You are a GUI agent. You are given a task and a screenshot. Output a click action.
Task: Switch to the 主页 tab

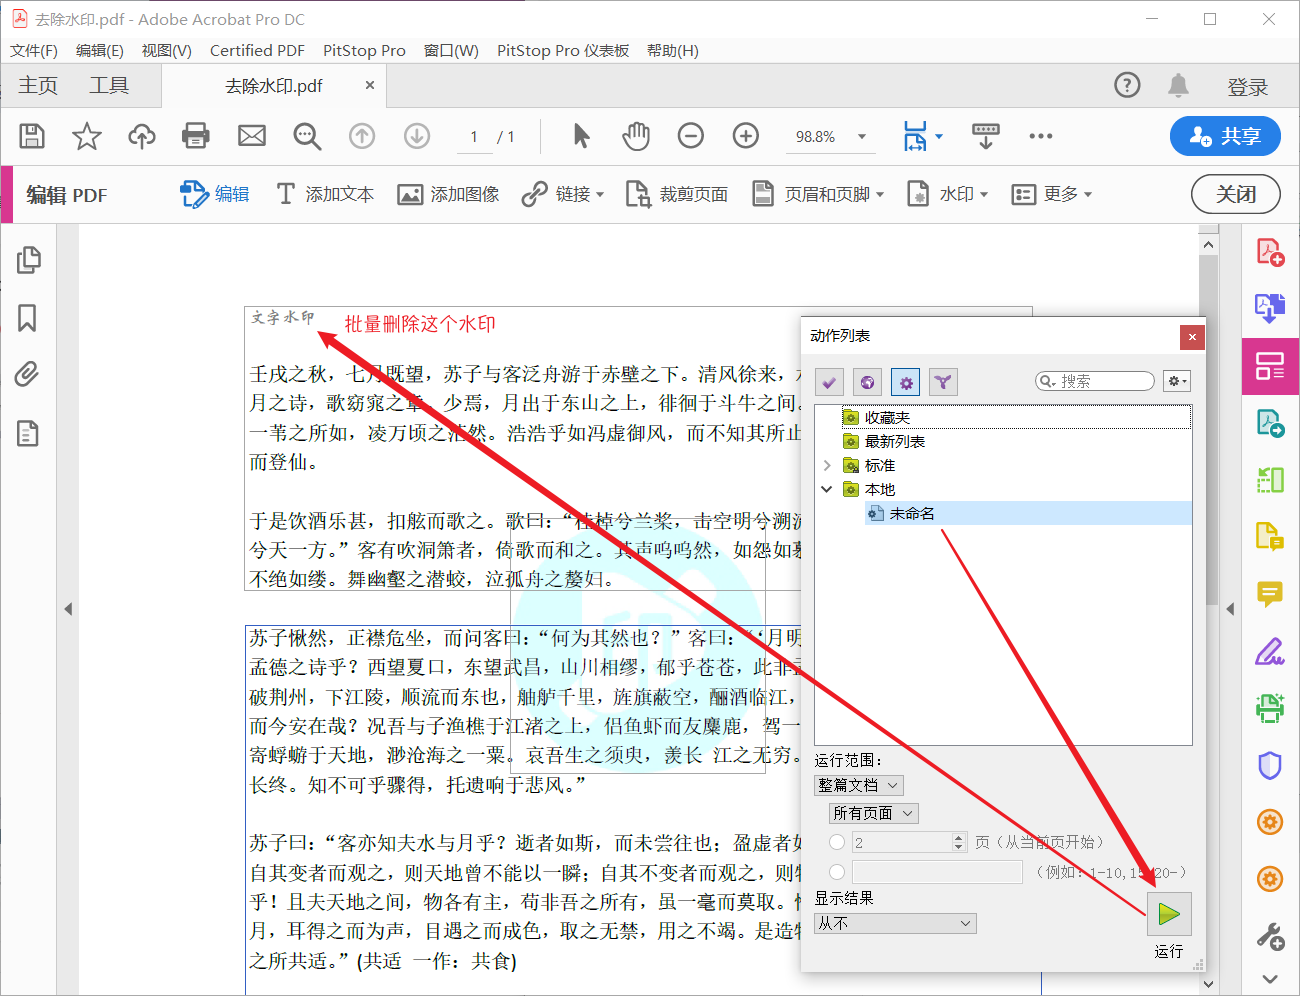38,86
